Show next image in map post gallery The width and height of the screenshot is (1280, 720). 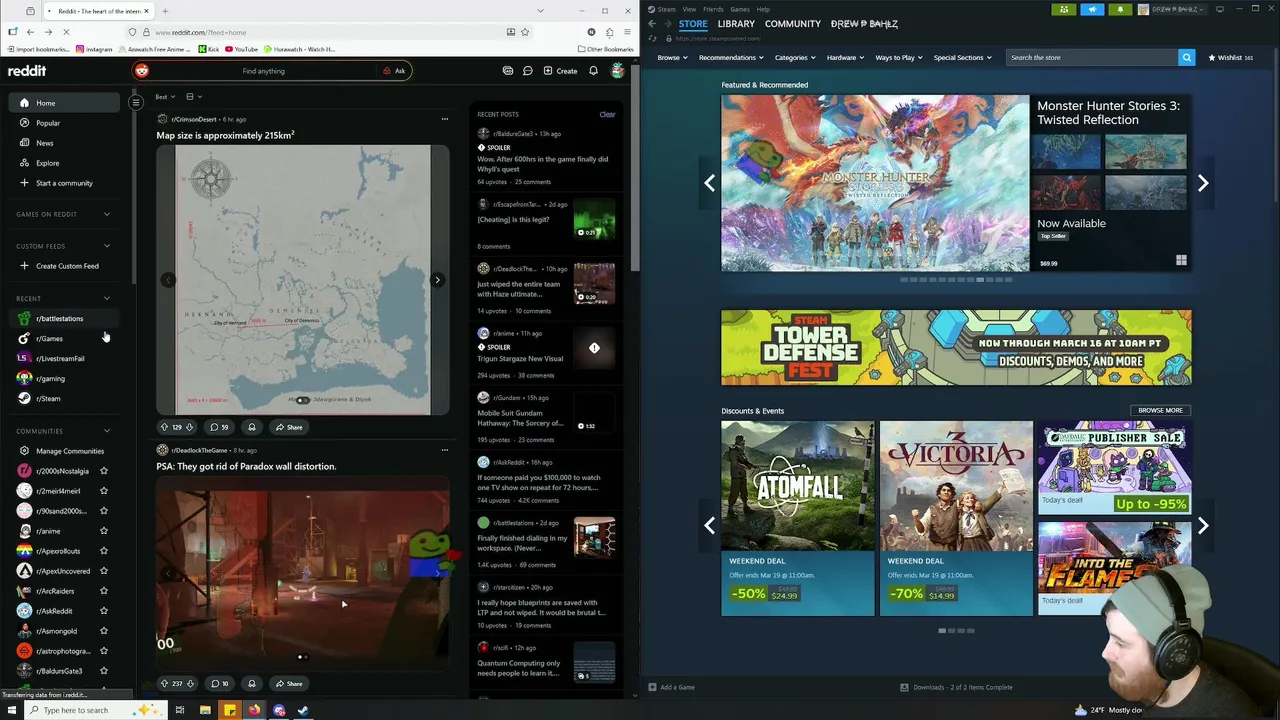pyautogui.click(x=437, y=280)
